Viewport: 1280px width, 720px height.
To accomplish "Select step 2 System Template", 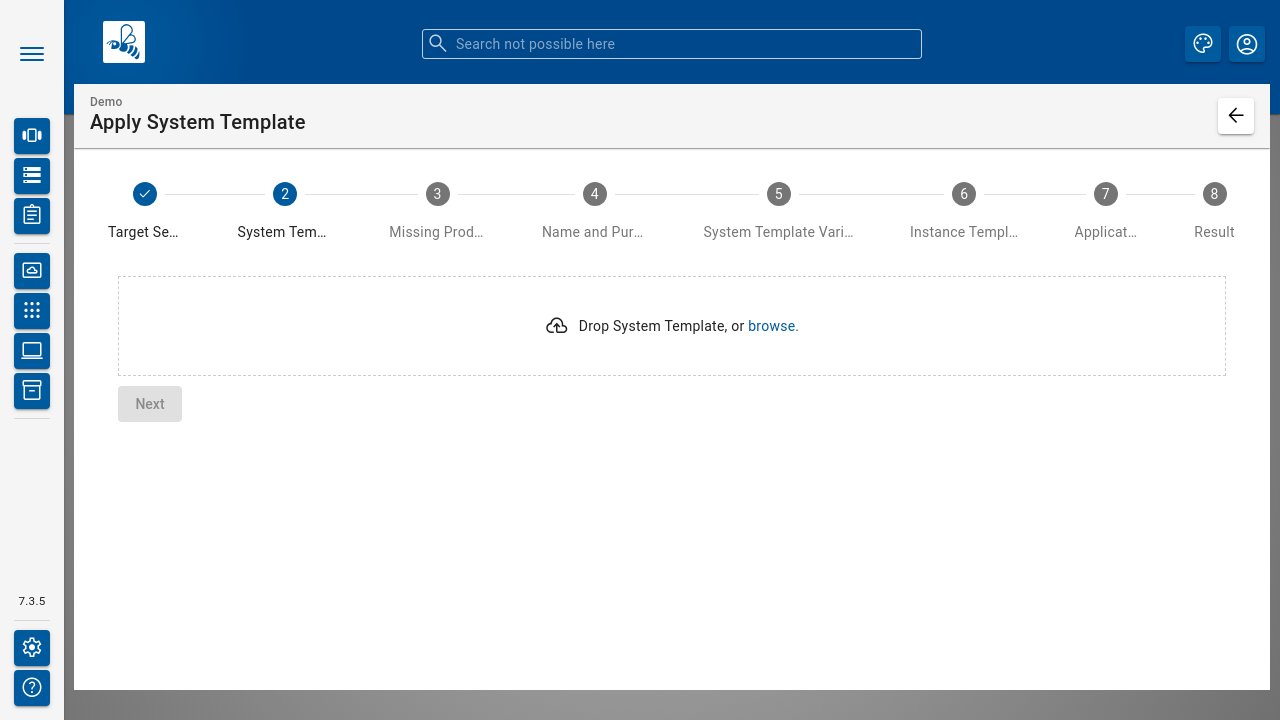I will pos(284,211).
